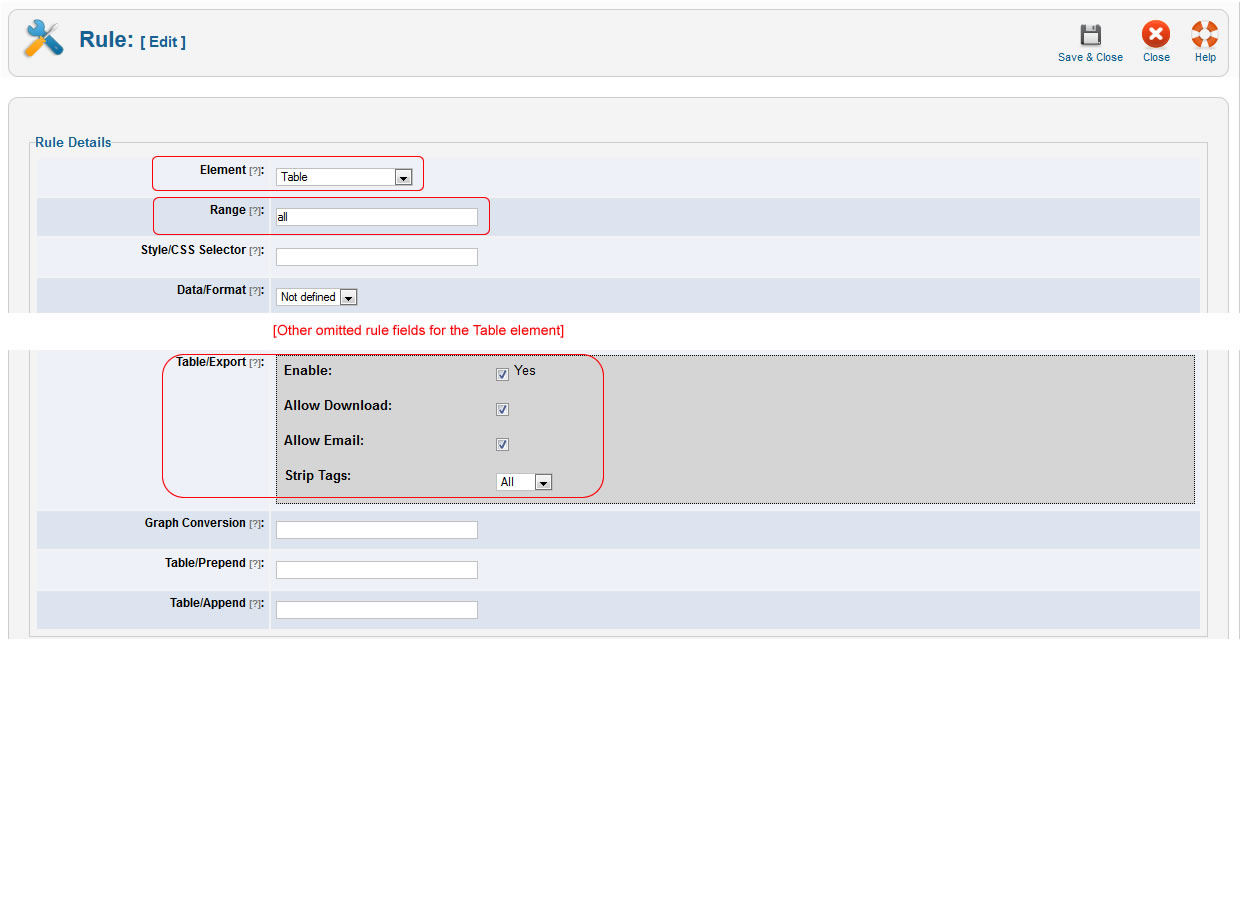Click the Table/Export help marker
1241x900 pixels.
coord(255,363)
